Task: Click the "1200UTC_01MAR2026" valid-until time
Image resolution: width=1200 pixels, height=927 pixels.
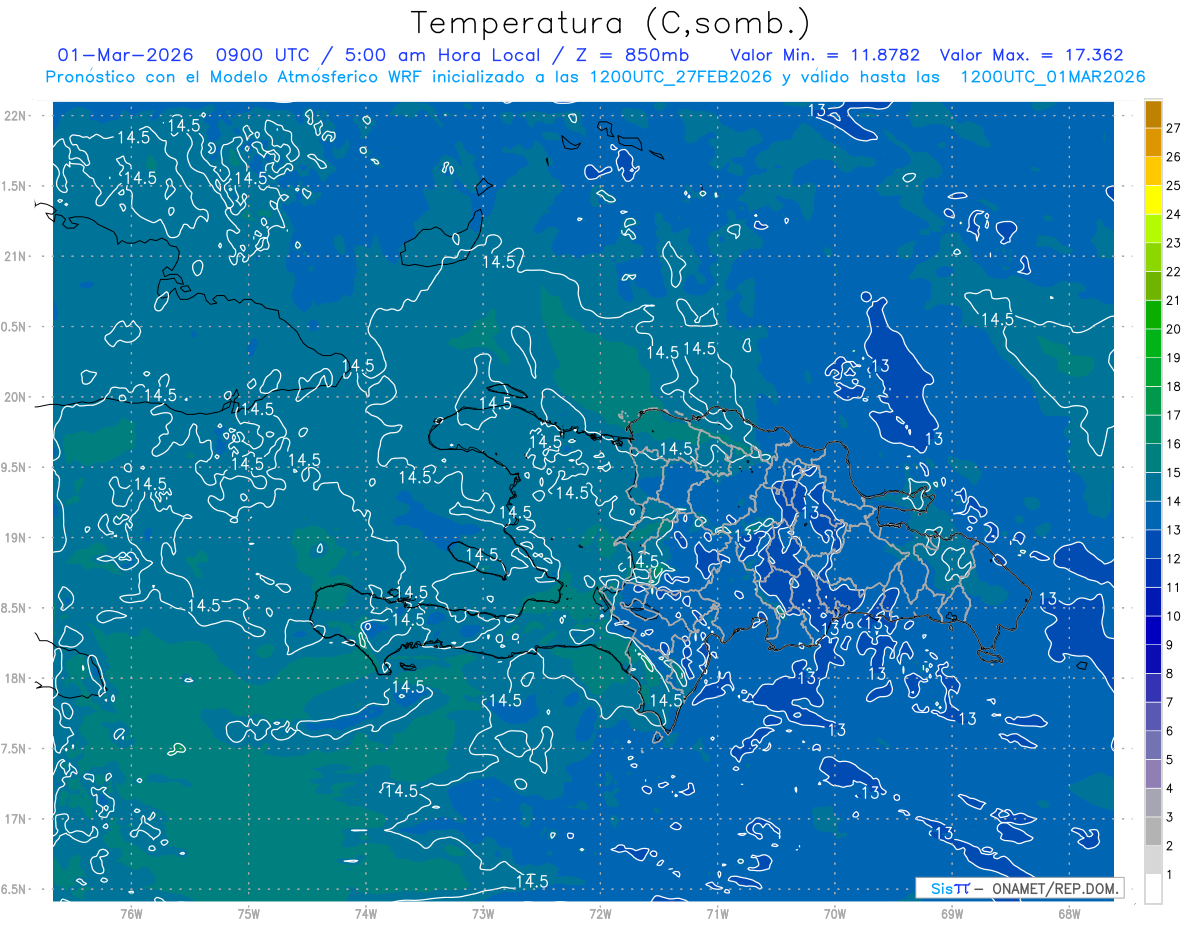Action: click(x=1052, y=77)
